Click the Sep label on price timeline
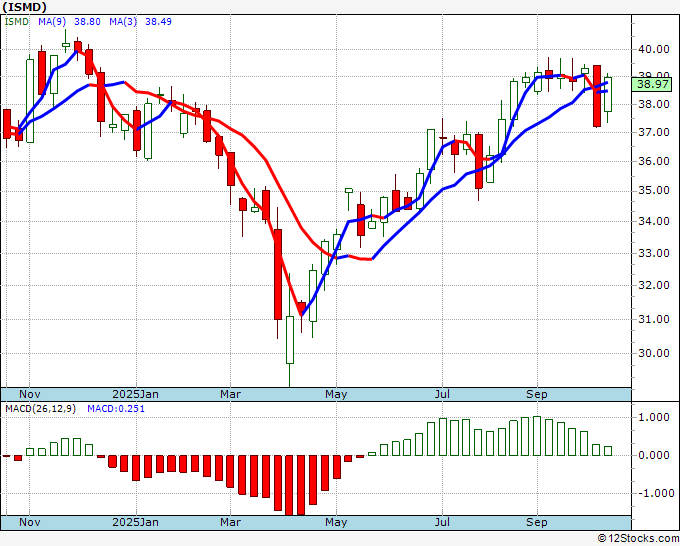The image size is (680, 546). tap(537, 394)
